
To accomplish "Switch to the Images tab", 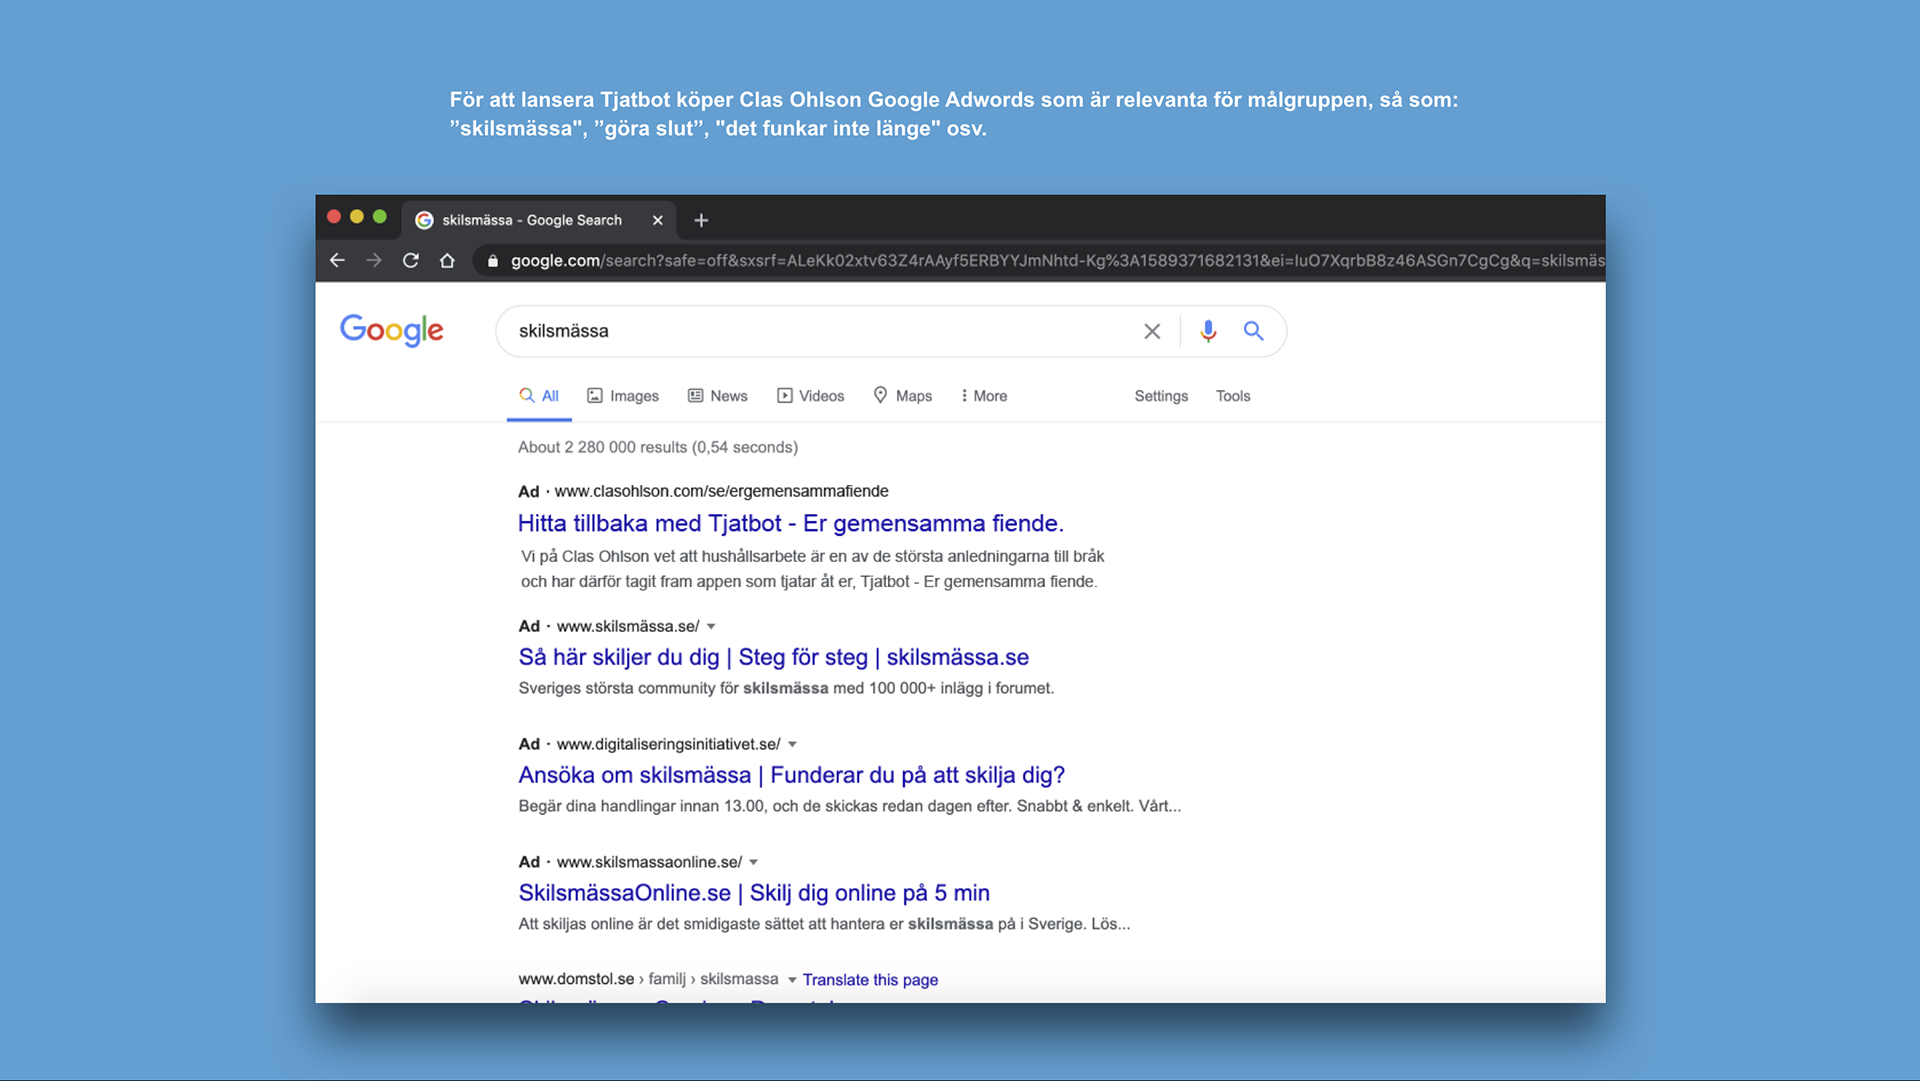I will tap(622, 396).
